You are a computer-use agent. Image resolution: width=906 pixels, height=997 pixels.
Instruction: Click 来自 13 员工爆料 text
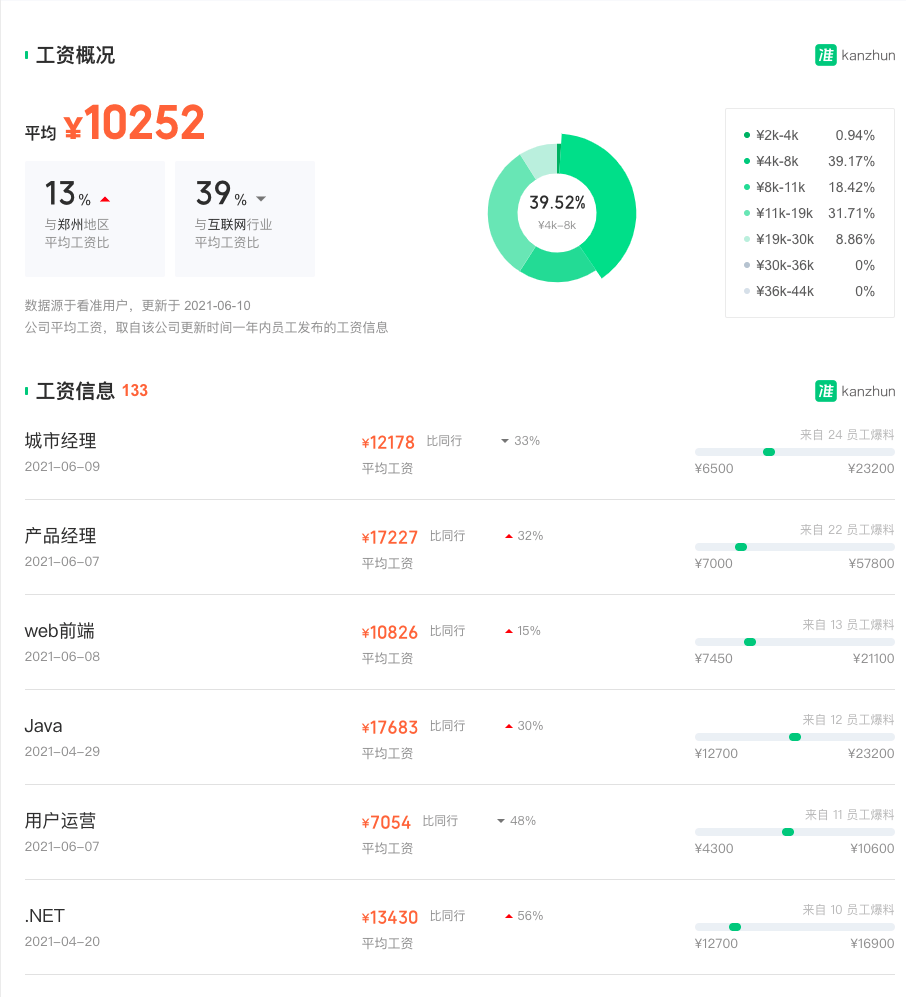click(x=848, y=625)
